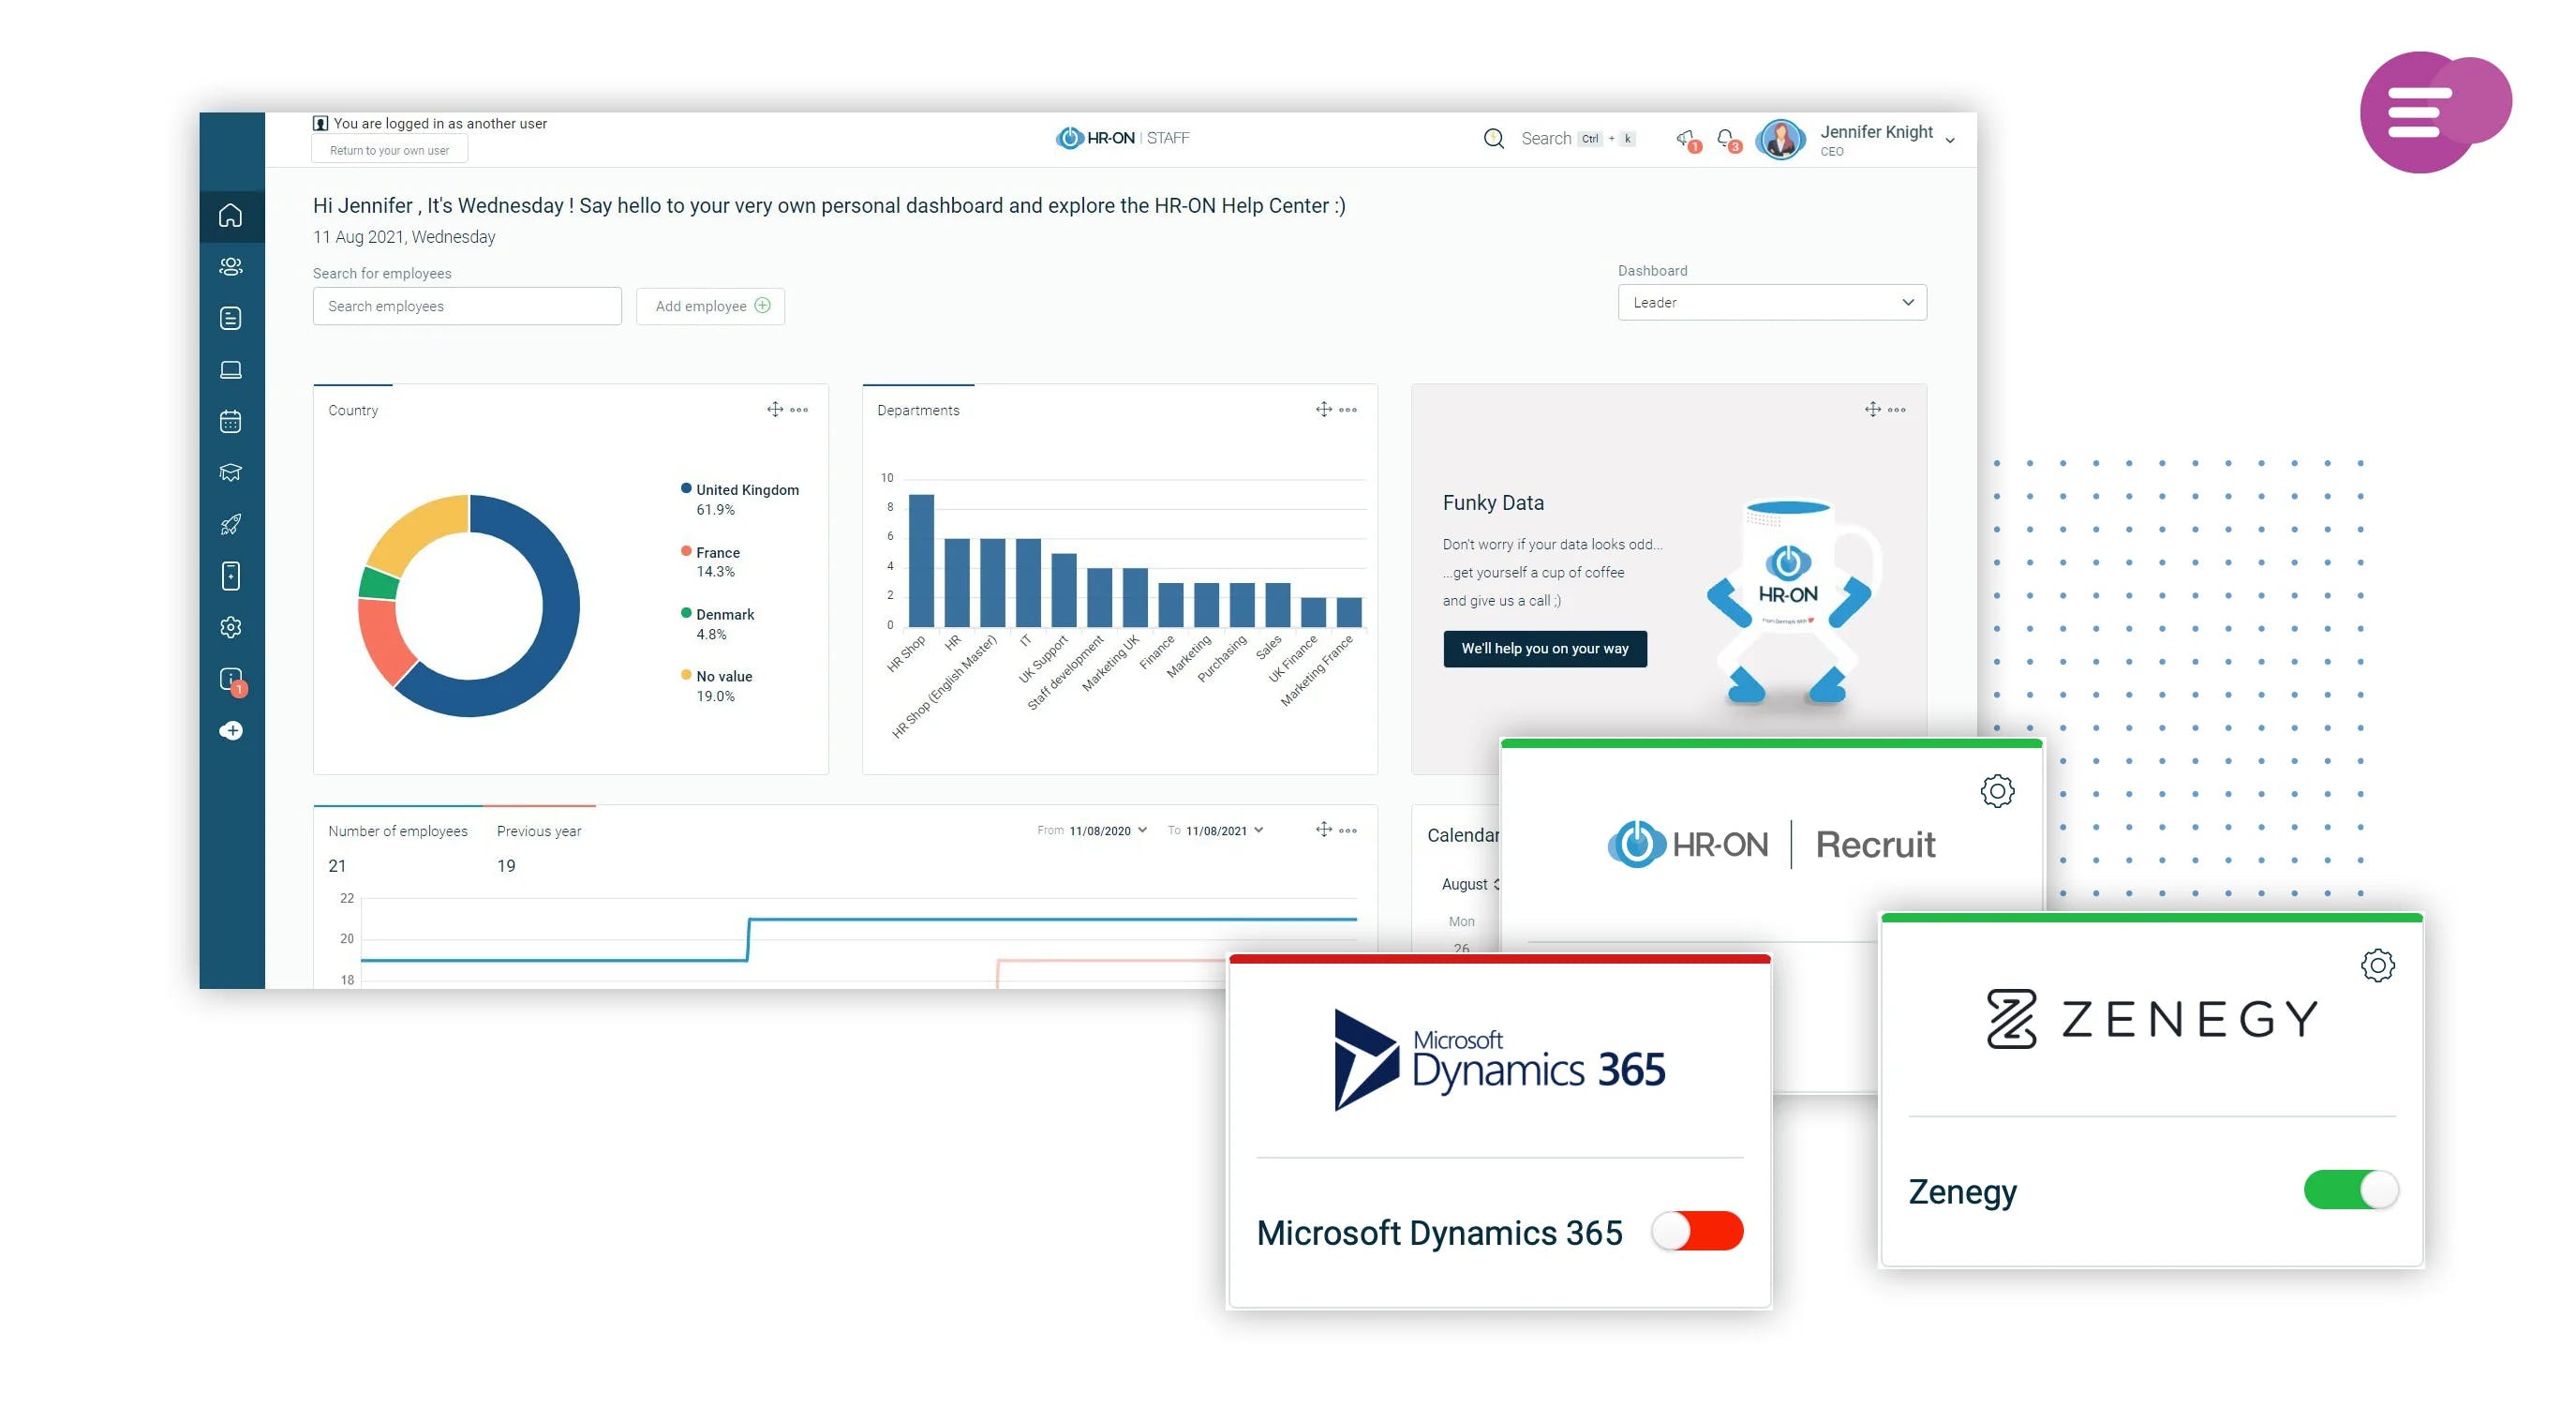Open the Home dashboard sidebar icon

click(230, 215)
